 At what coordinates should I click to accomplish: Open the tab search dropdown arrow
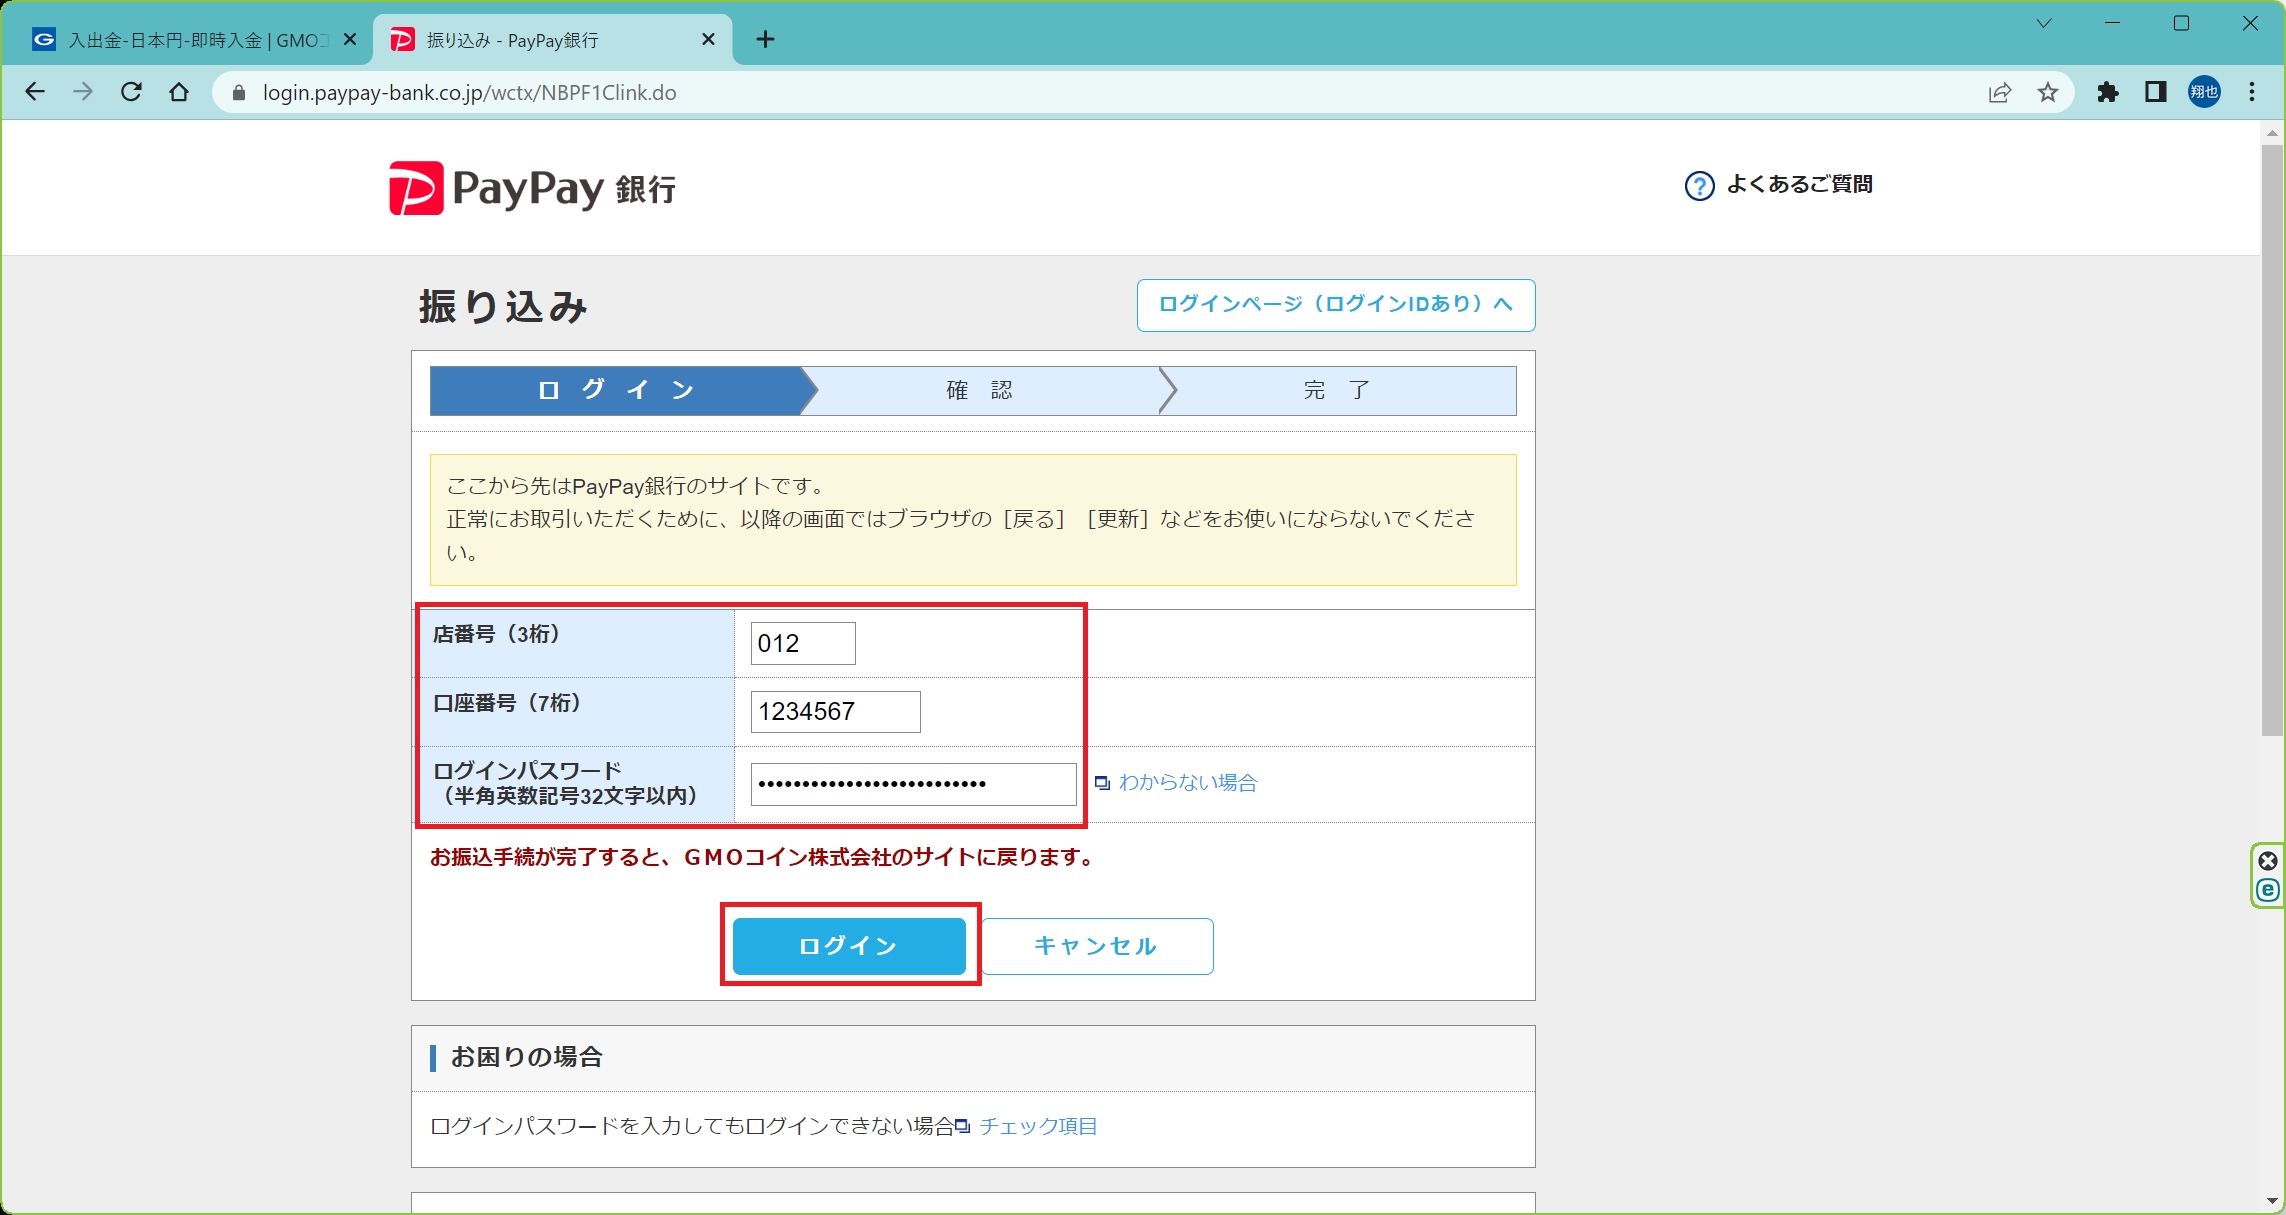(2044, 24)
